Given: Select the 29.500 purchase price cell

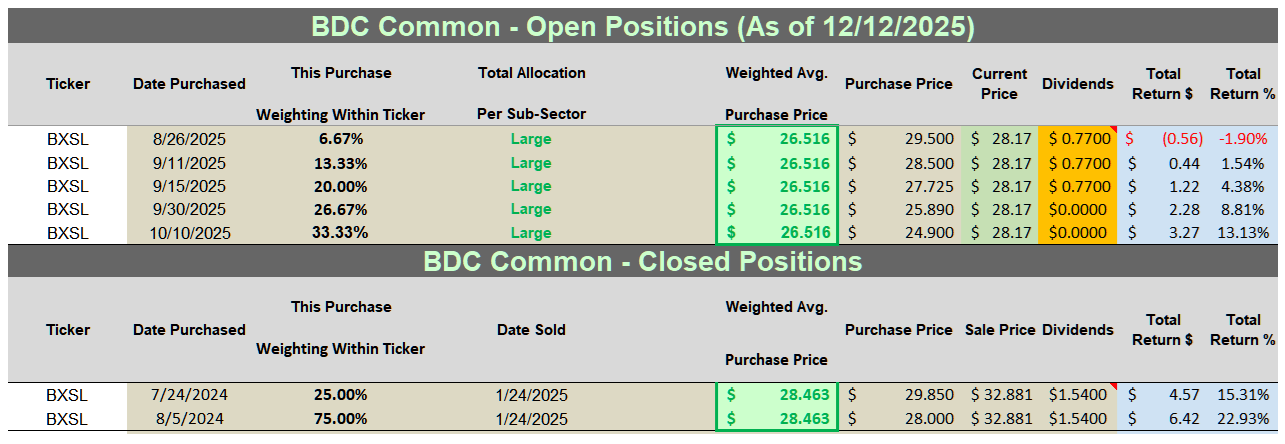Looking at the screenshot, I should pos(900,139).
